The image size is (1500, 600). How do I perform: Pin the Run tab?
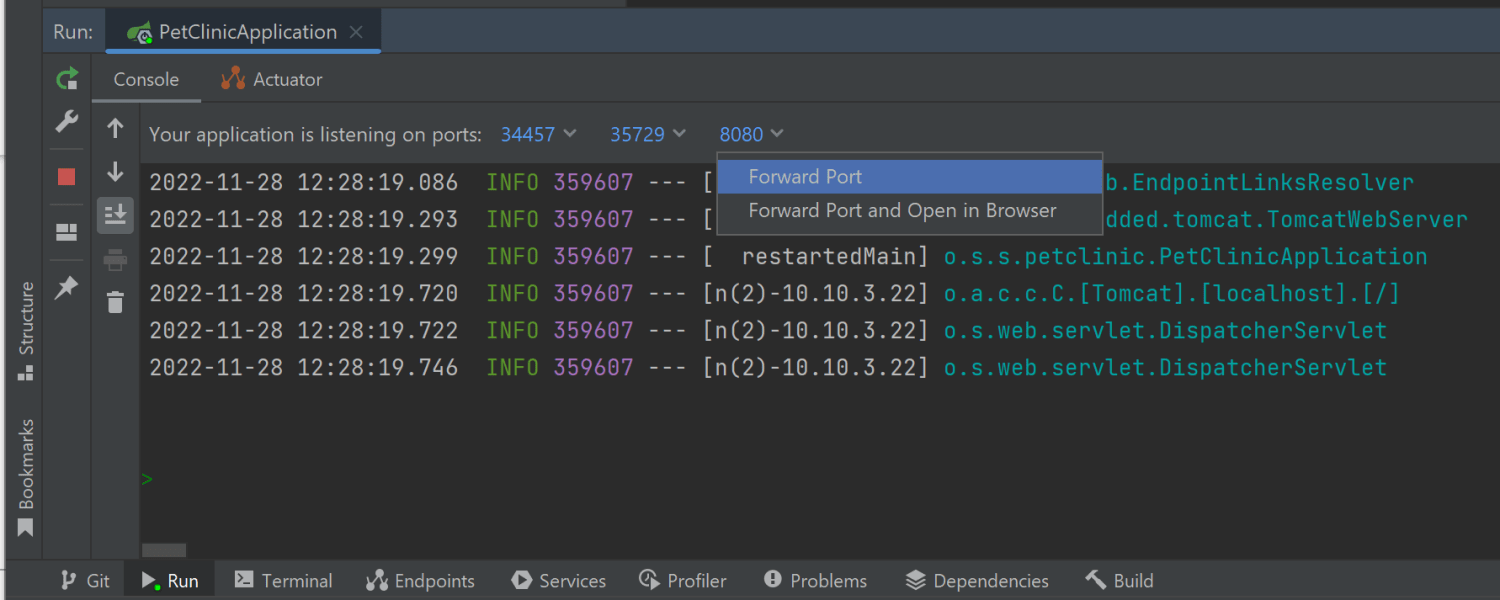click(67, 288)
